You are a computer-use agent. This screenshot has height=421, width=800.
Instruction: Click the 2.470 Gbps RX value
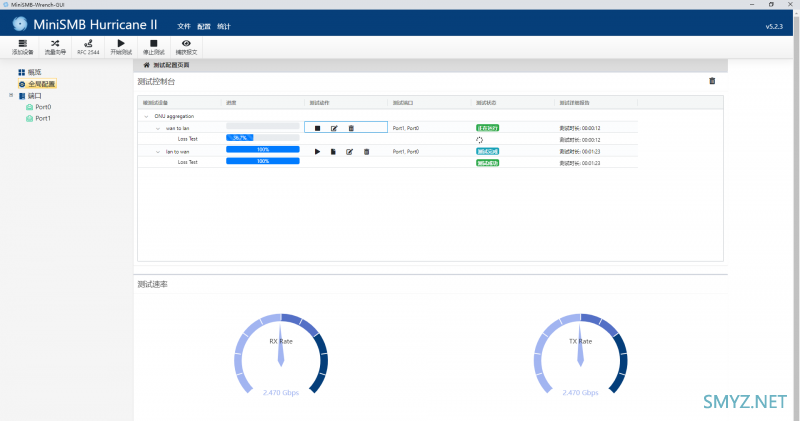[x=281, y=392]
